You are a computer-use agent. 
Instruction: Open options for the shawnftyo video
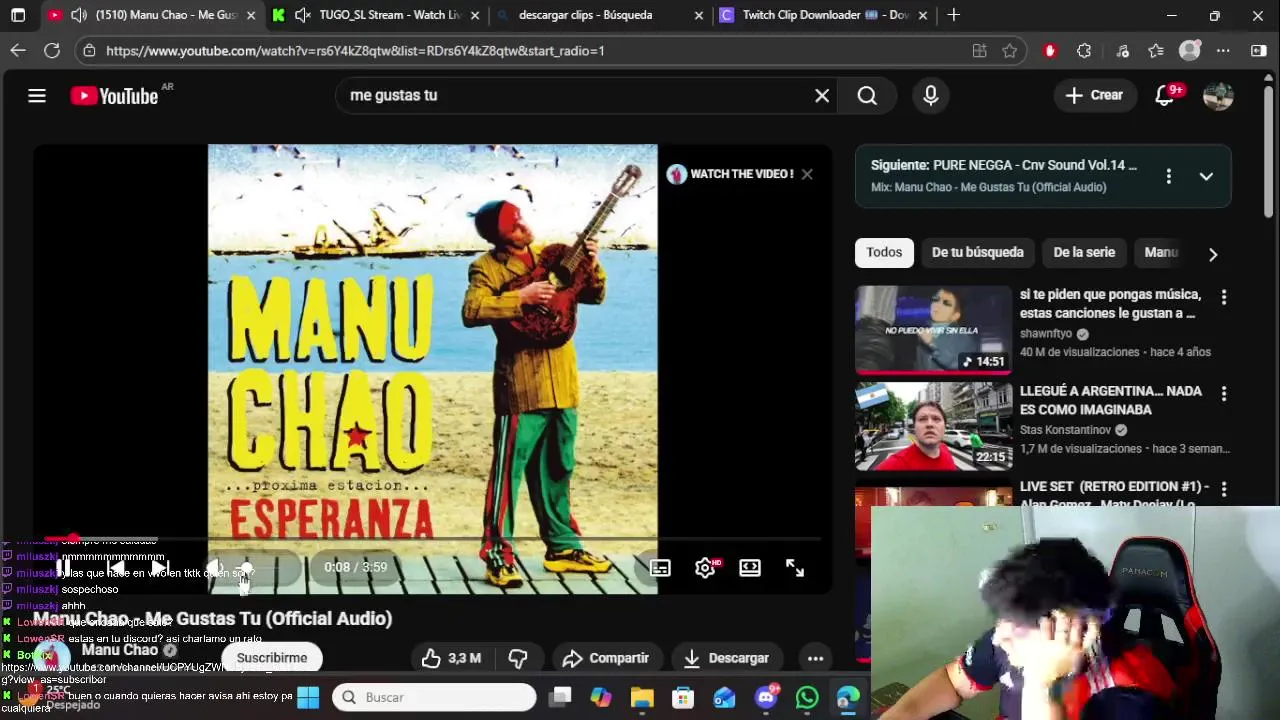[x=1223, y=297]
